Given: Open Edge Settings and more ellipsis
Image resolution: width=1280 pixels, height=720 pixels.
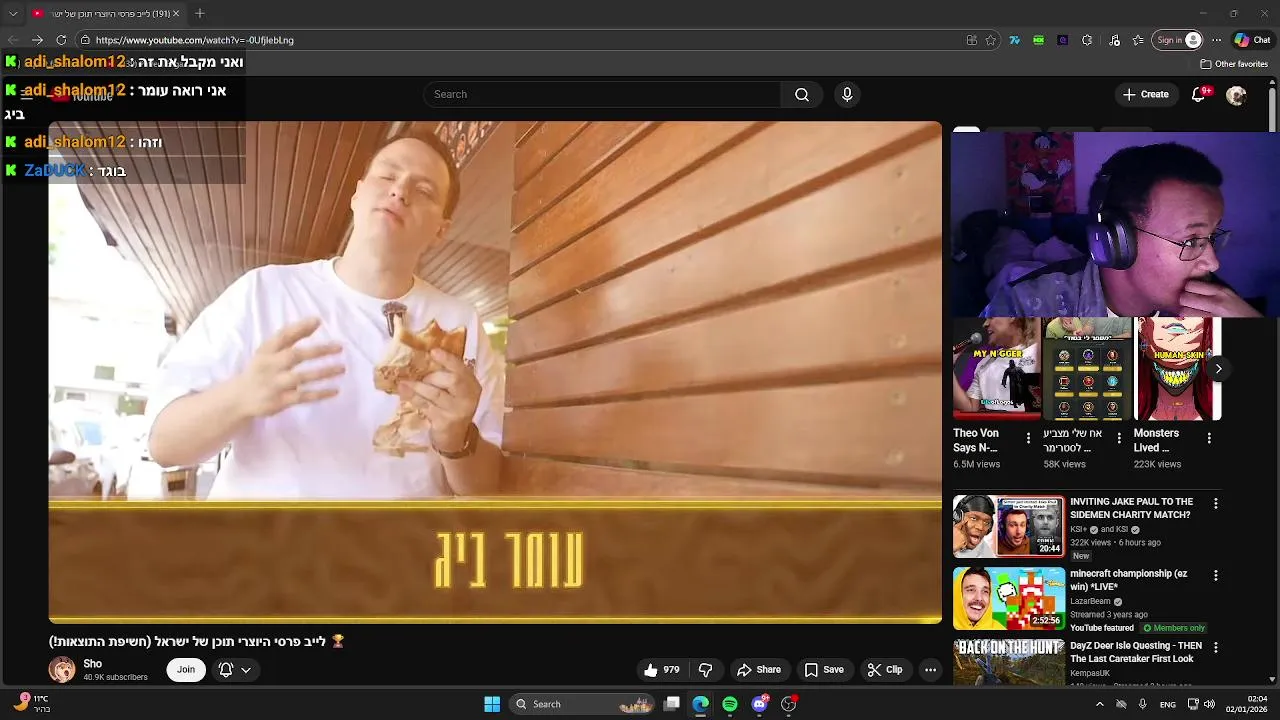Looking at the screenshot, I should 1216,40.
